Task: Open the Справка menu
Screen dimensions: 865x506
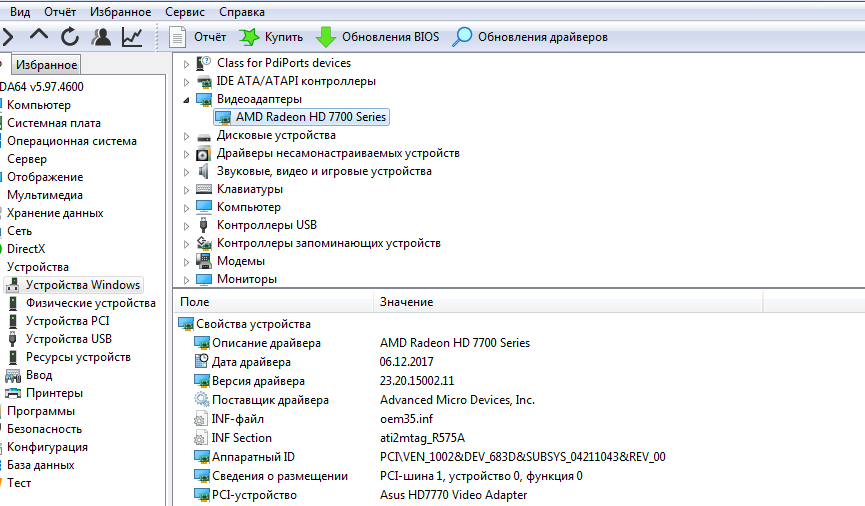Action: (x=241, y=12)
